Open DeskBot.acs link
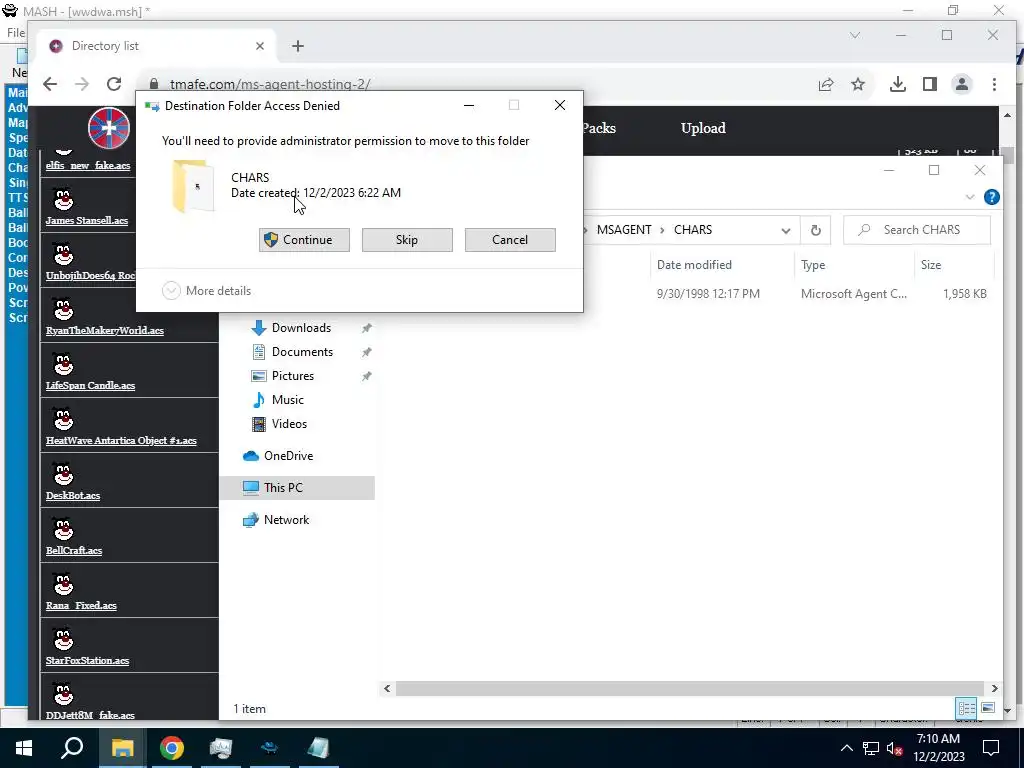This screenshot has width=1024, height=768. click(x=73, y=496)
